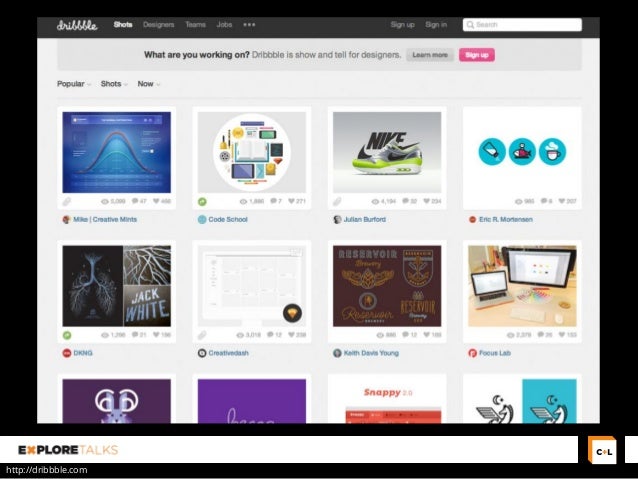
Task: Click the C+L logo icon
Action: (603, 450)
